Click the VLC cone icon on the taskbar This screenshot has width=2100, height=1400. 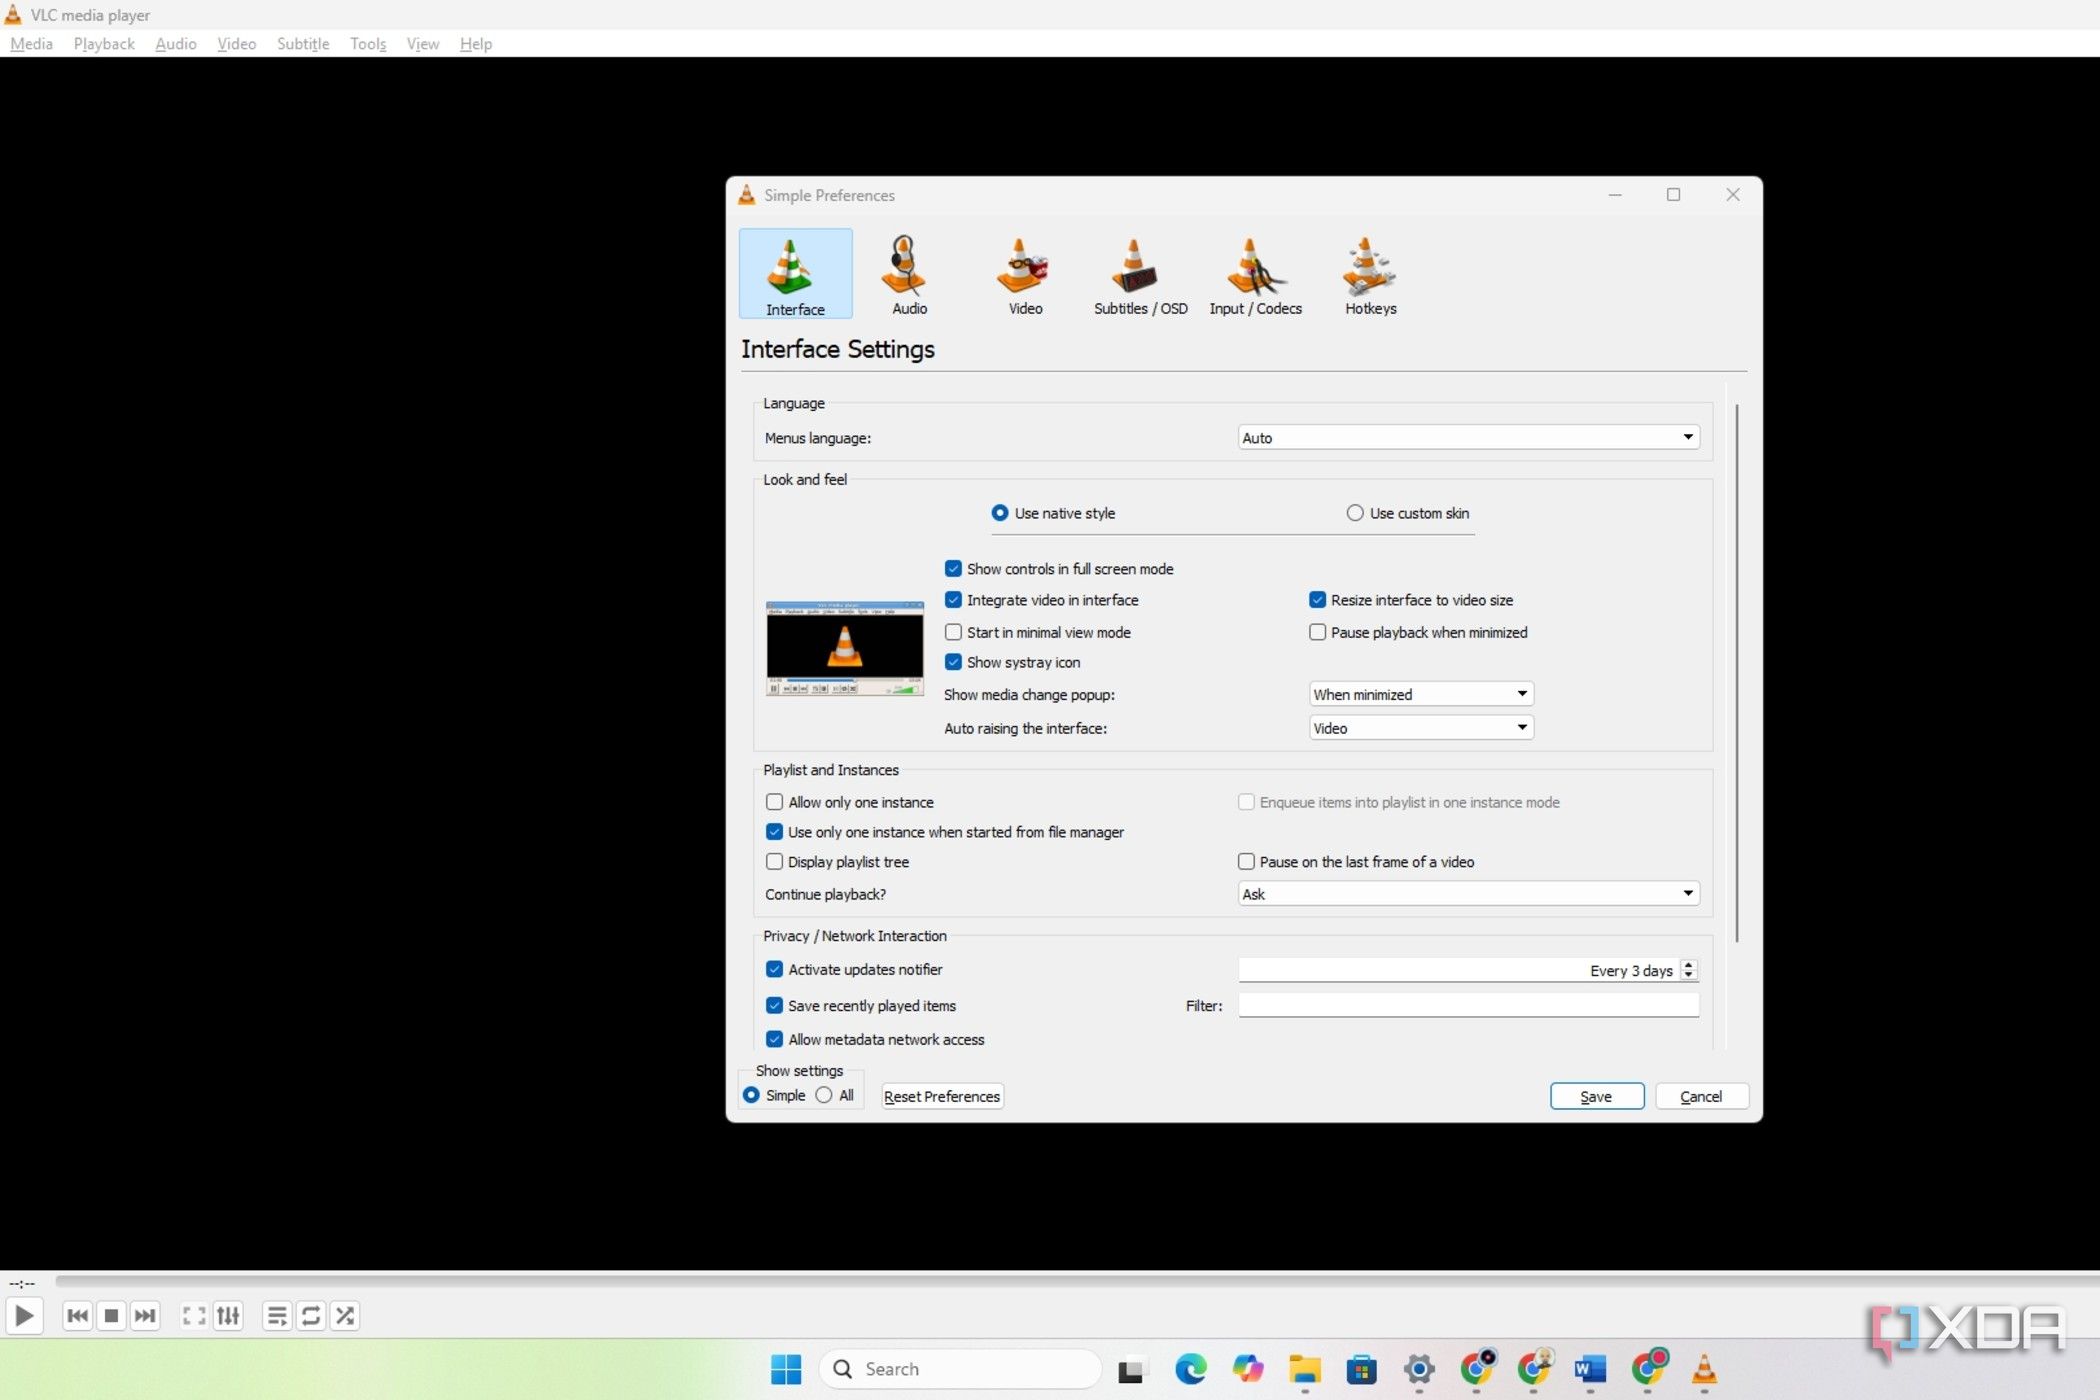1704,1369
